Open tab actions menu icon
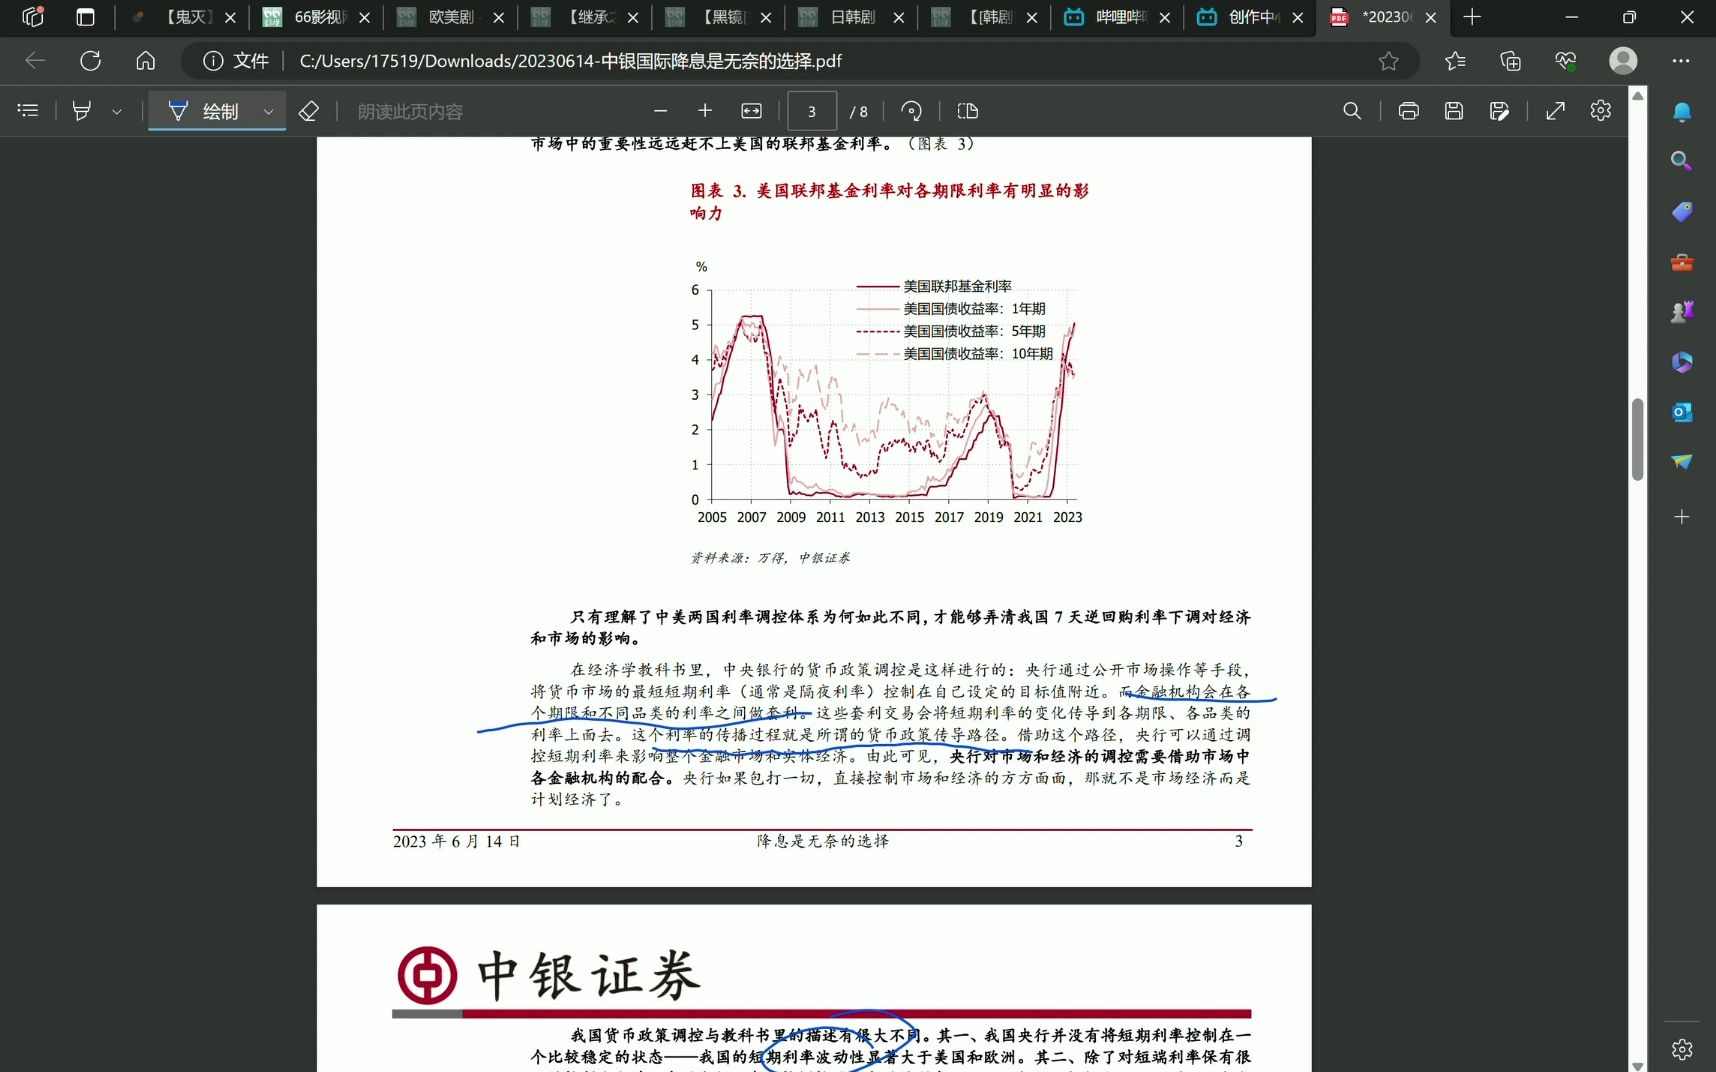The width and height of the screenshot is (1716, 1072). pyautogui.click(x=85, y=17)
